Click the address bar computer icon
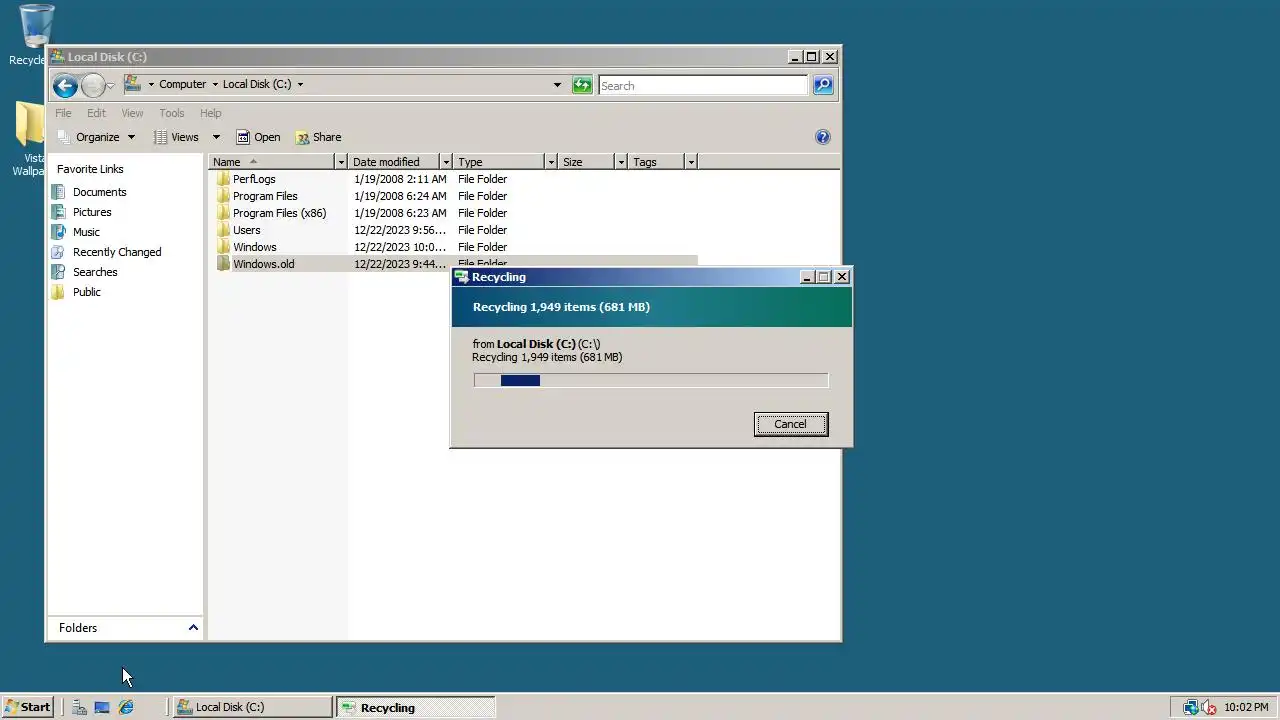 (x=132, y=84)
